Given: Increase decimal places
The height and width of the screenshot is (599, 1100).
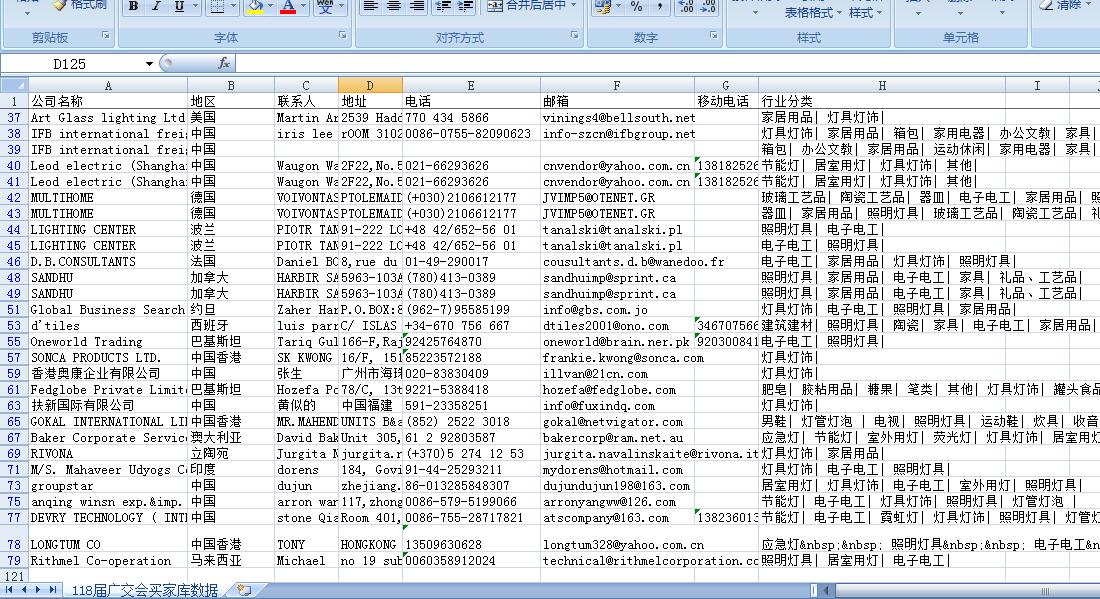Looking at the screenshot, I should (x=686, y=6).
